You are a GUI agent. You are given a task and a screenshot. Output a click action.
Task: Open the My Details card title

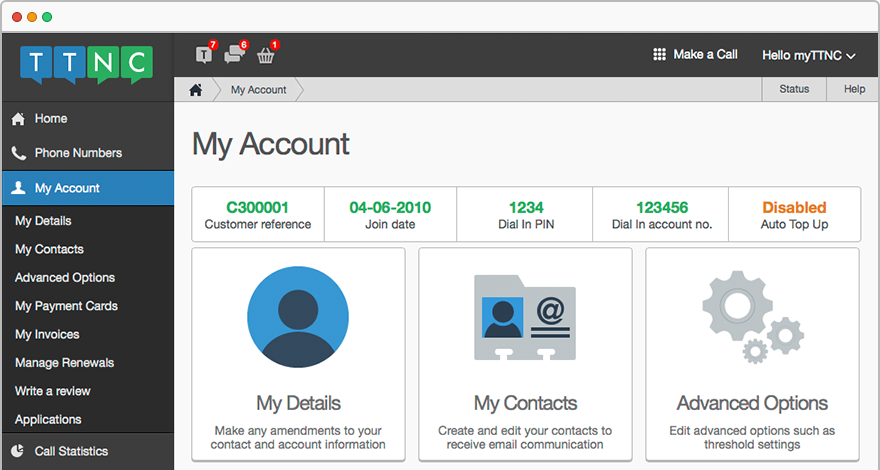coord(298,403)
